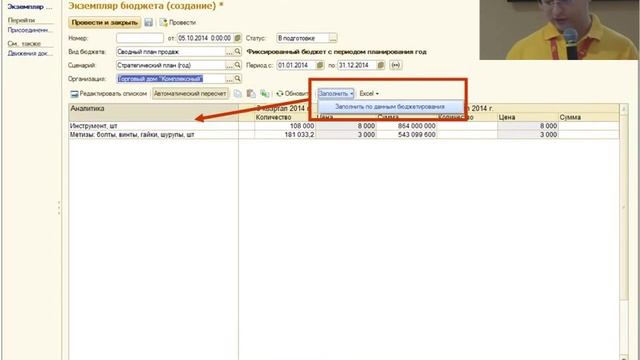640x360 pixels.
Task: Click the Номер input field
Action: [x=140, y=38]
